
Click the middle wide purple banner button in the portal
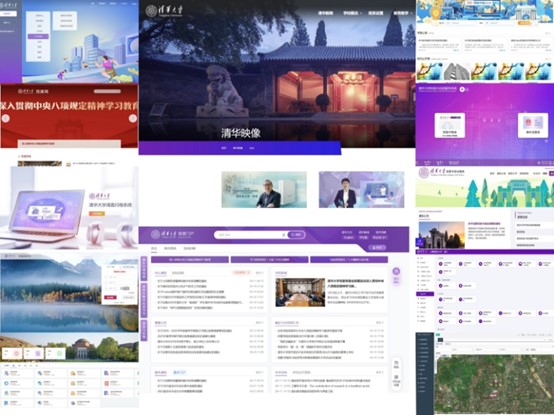[x=269, y=260]
